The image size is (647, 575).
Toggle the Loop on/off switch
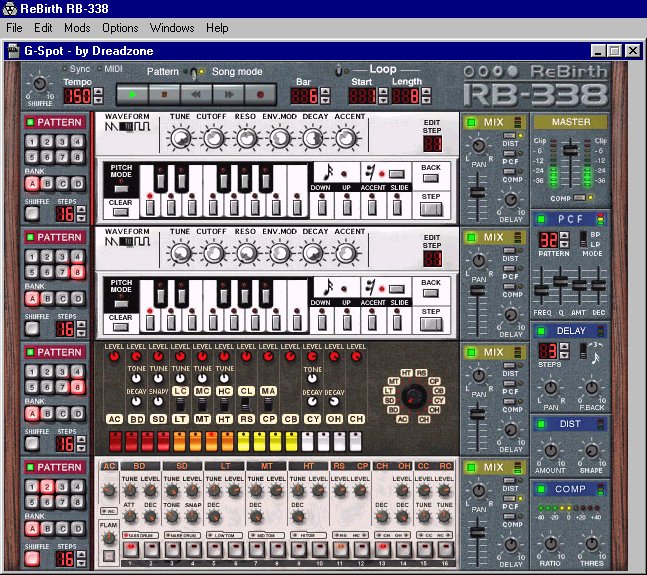[338, 70]
